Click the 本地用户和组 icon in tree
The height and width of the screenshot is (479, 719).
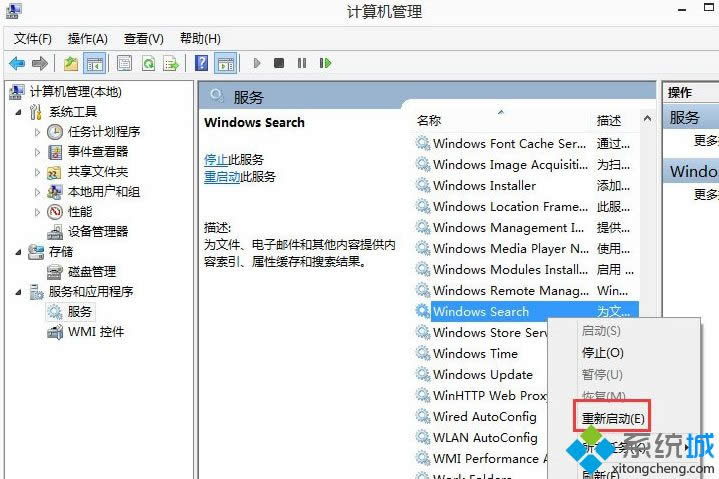[x=55, y=192]
